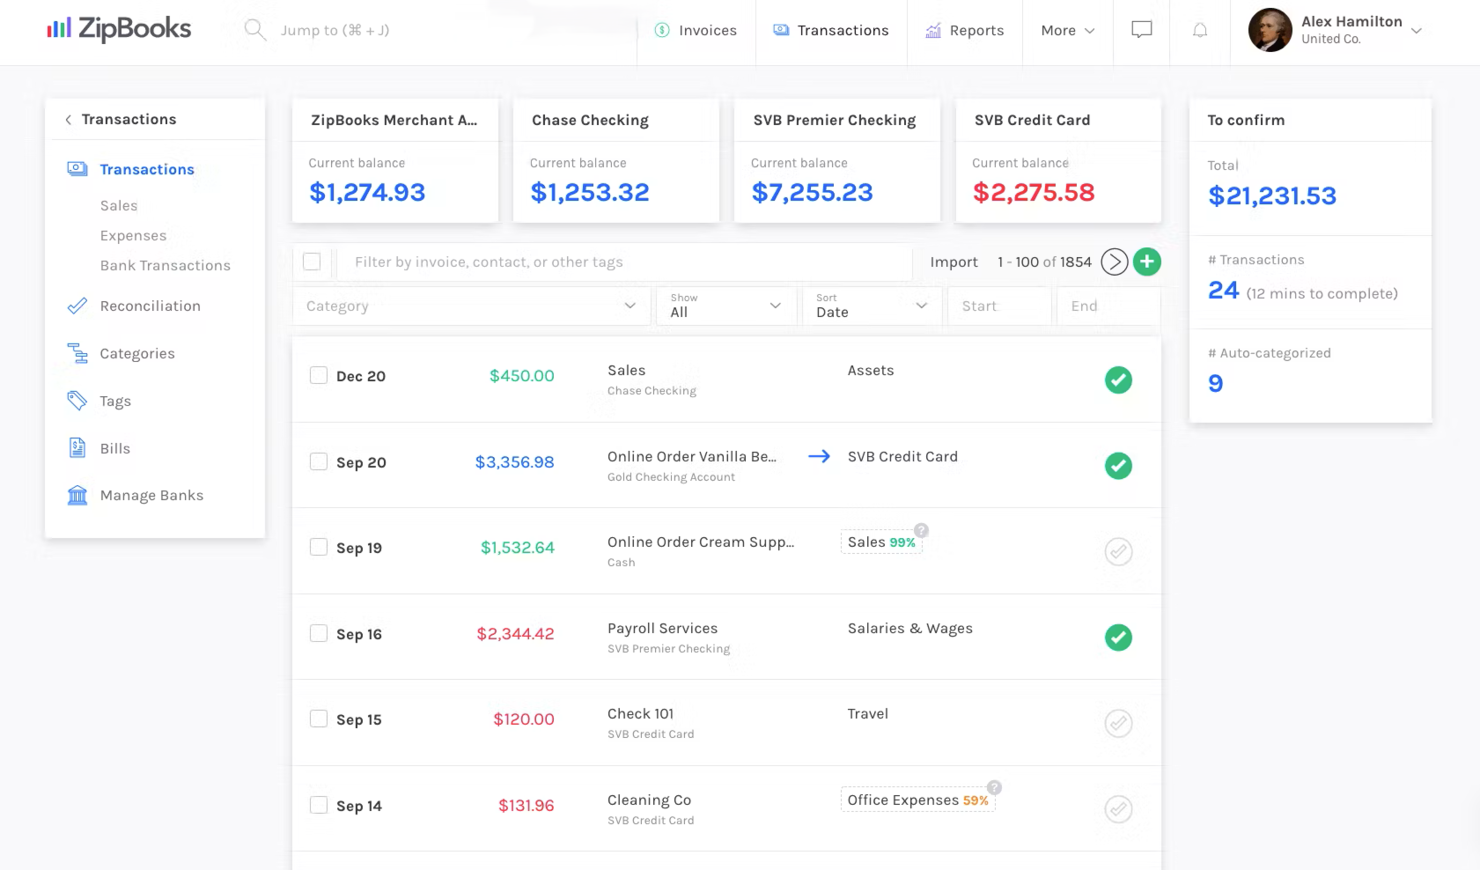Confirm the Sep 14 Cleaning Co transaction
1480x870 pixels.
click(x=1118, y=809)
